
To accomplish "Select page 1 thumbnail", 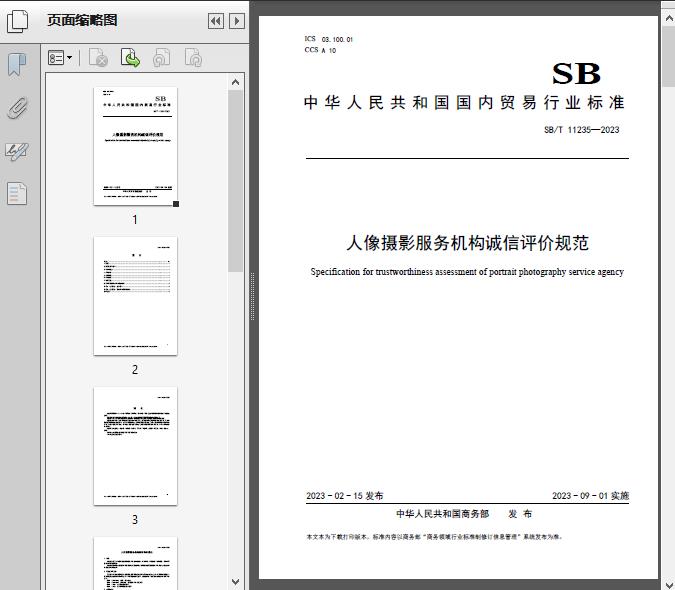I will [x=135, y=146].
